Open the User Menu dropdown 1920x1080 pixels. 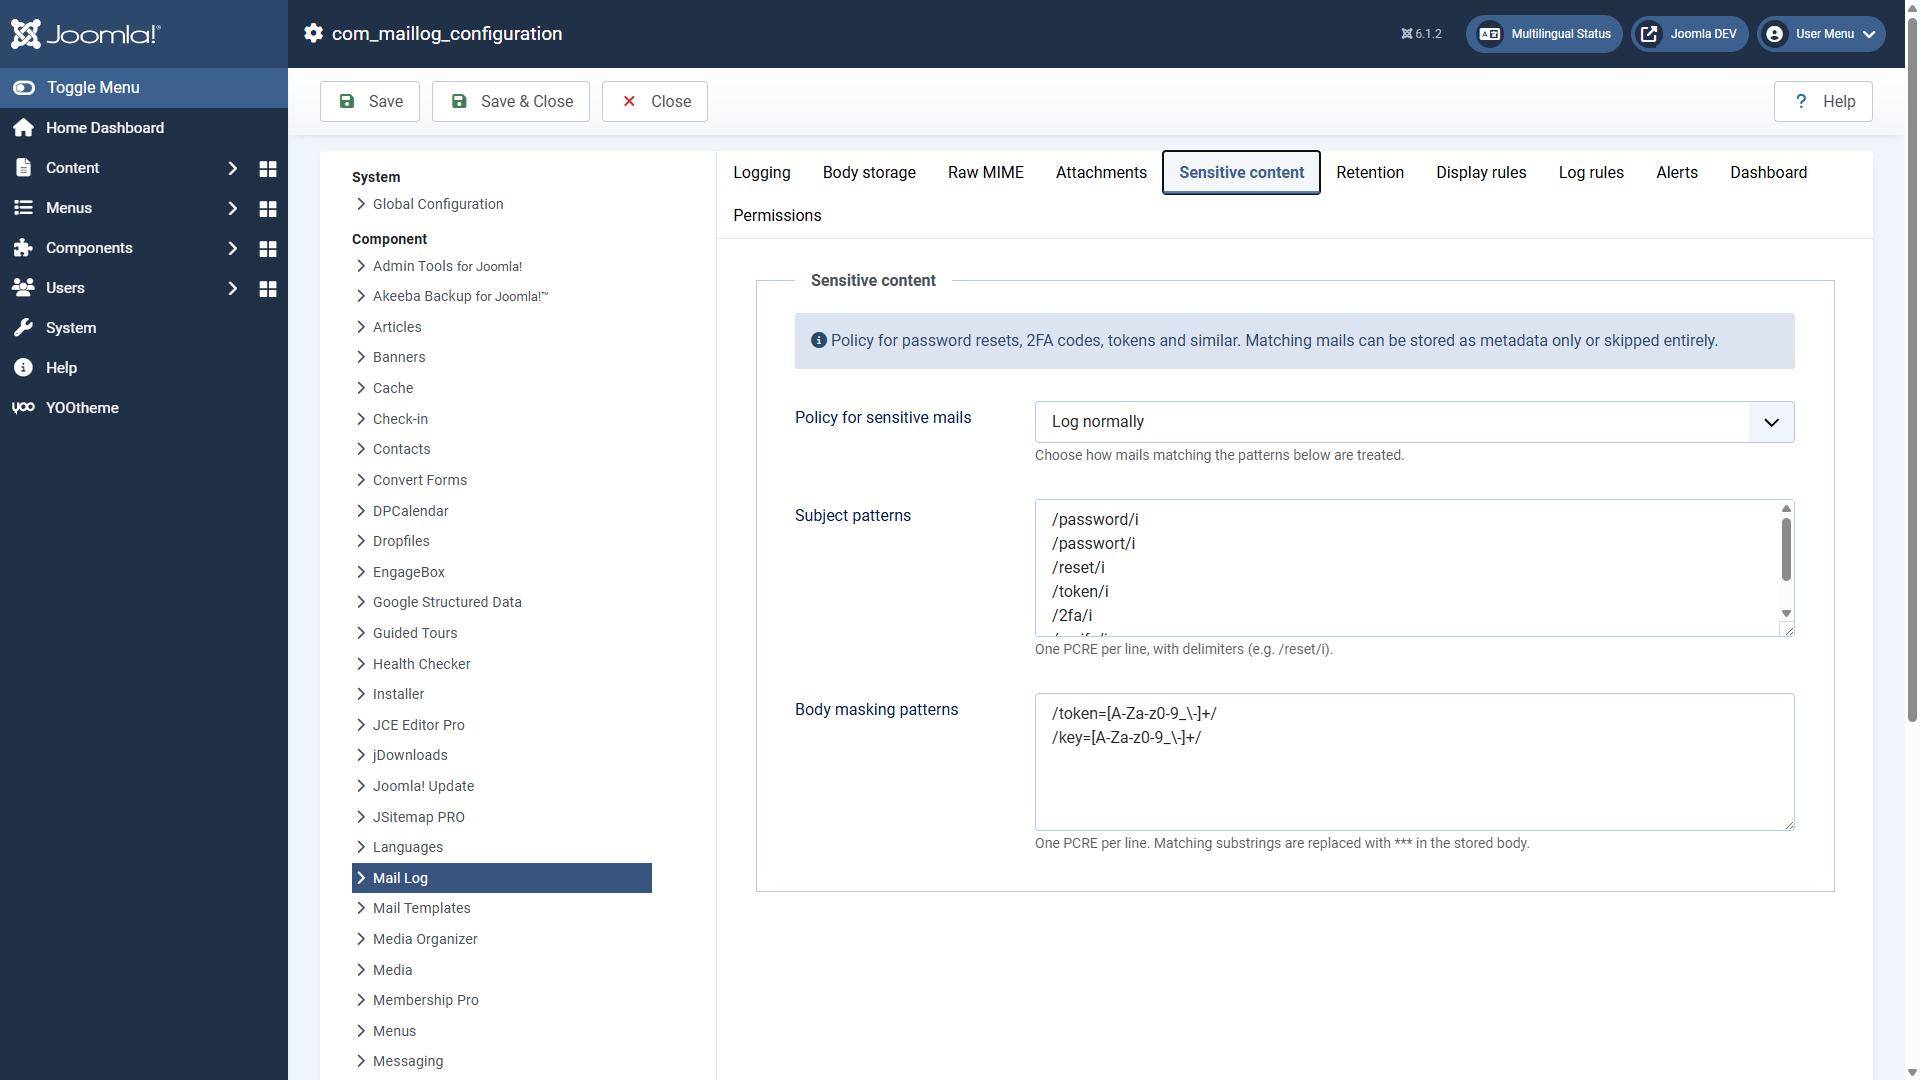[x=1821, y=34]
